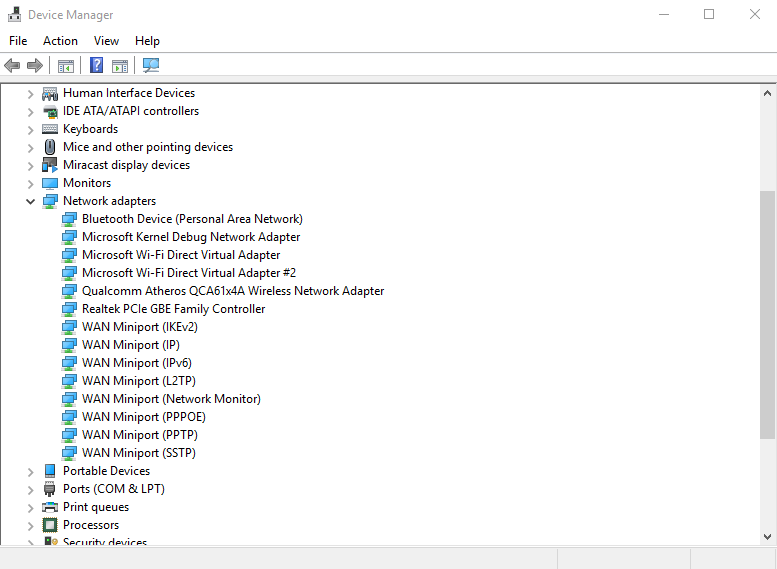Click Show/Hide Action Pane toolbar icon

(x=120, y=65)
